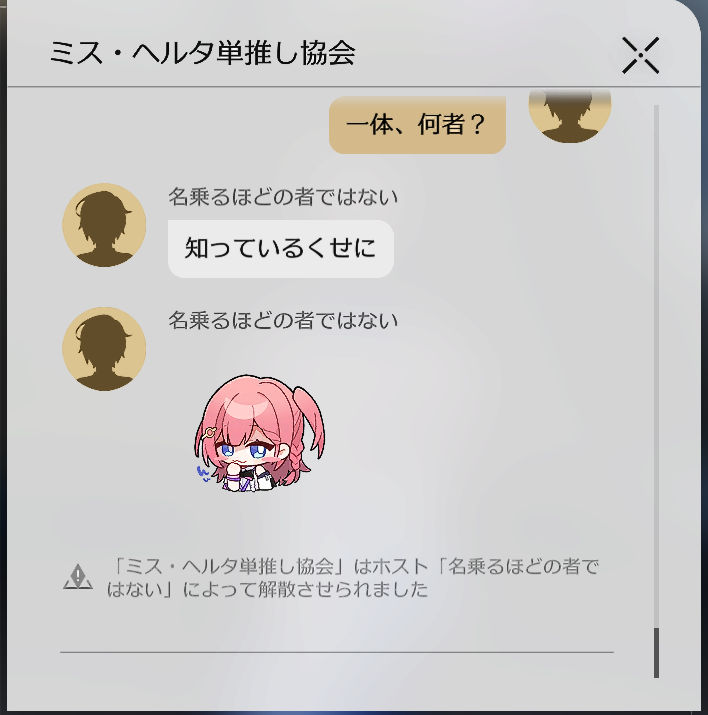Viewport: 708px width, 715px height.
Task: Click the header divider line under title
Action: point(354,86)
